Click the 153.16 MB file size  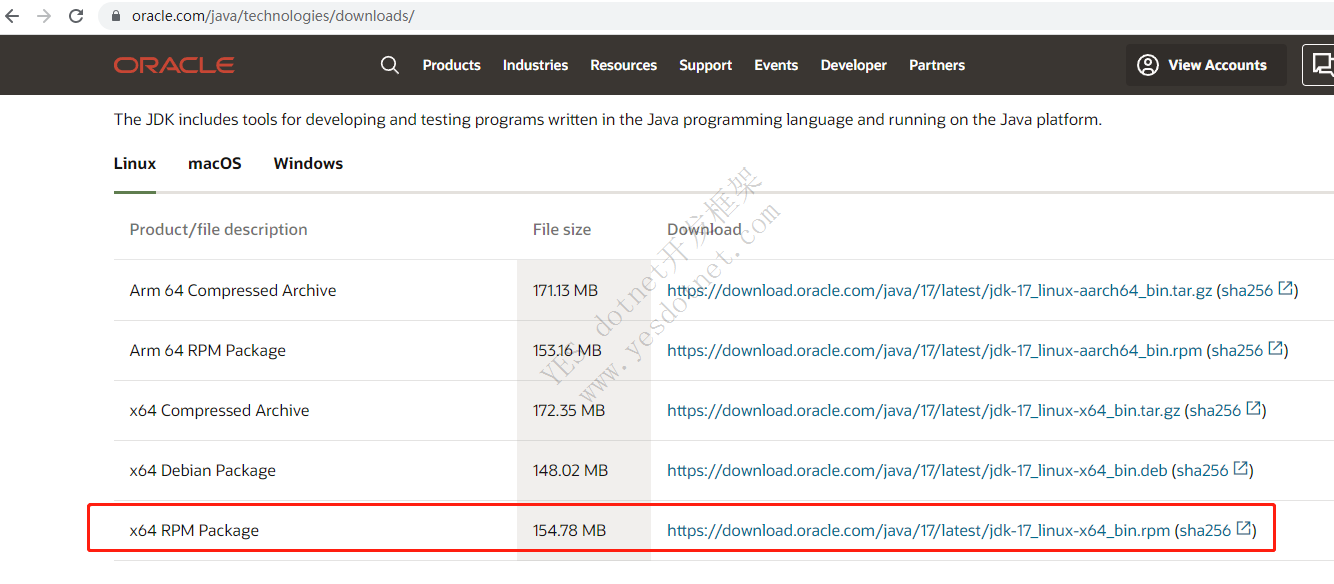point(567,351)
